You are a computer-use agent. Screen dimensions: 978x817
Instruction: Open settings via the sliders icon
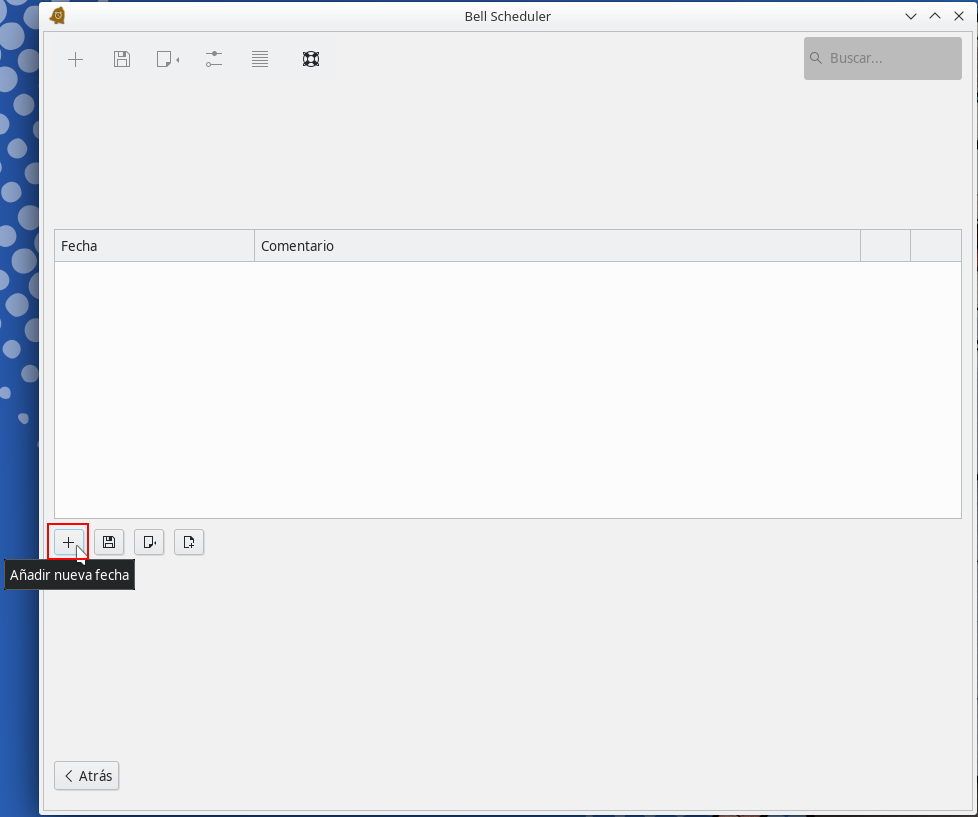(x=214, y=59)
